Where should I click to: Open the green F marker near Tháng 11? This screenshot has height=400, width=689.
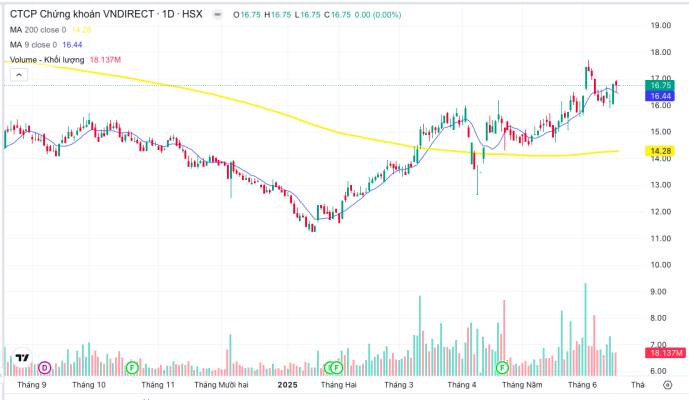coord(132,367)
